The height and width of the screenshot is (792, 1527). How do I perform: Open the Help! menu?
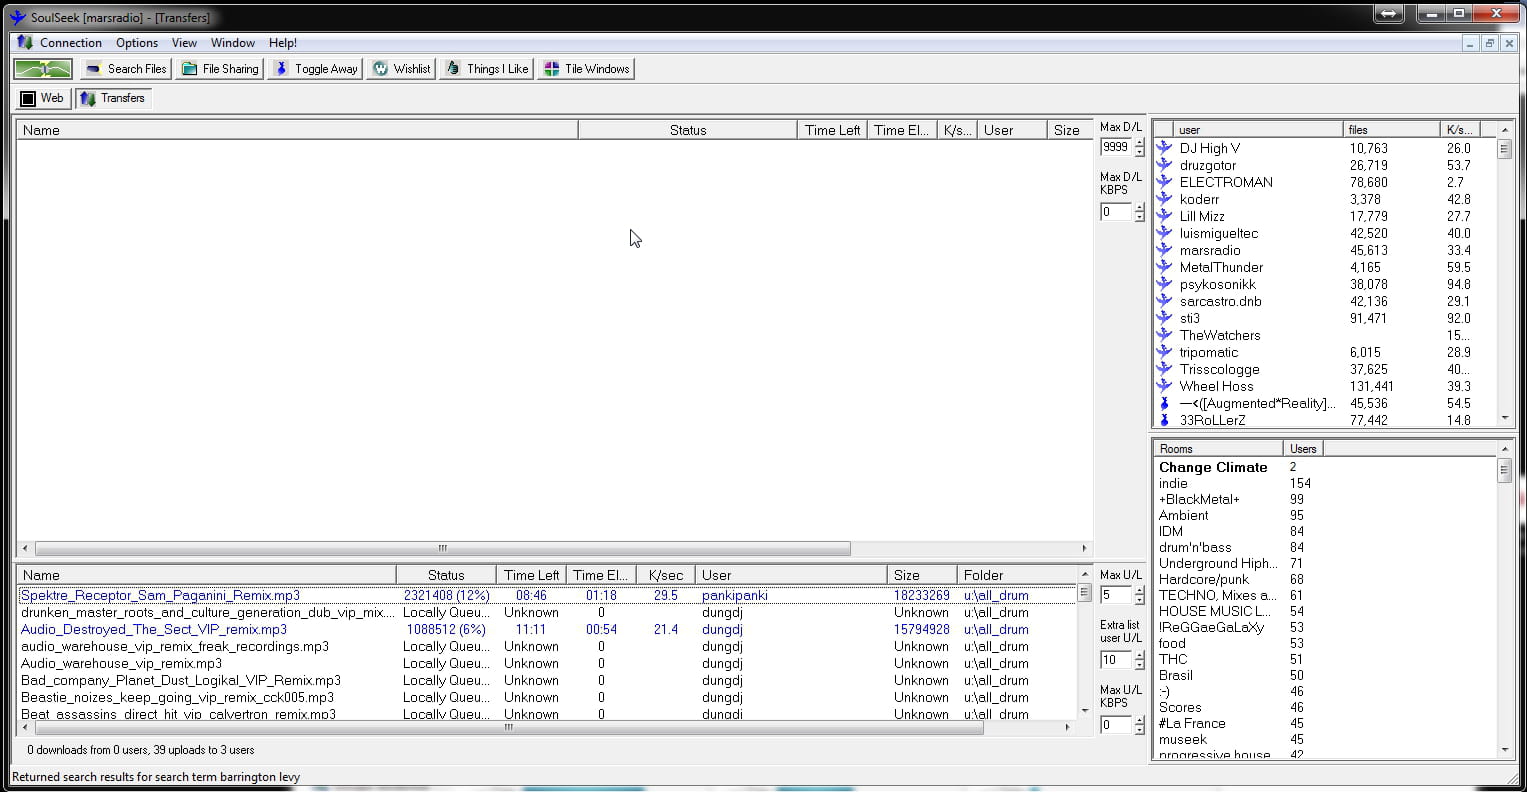coord(283,43)
